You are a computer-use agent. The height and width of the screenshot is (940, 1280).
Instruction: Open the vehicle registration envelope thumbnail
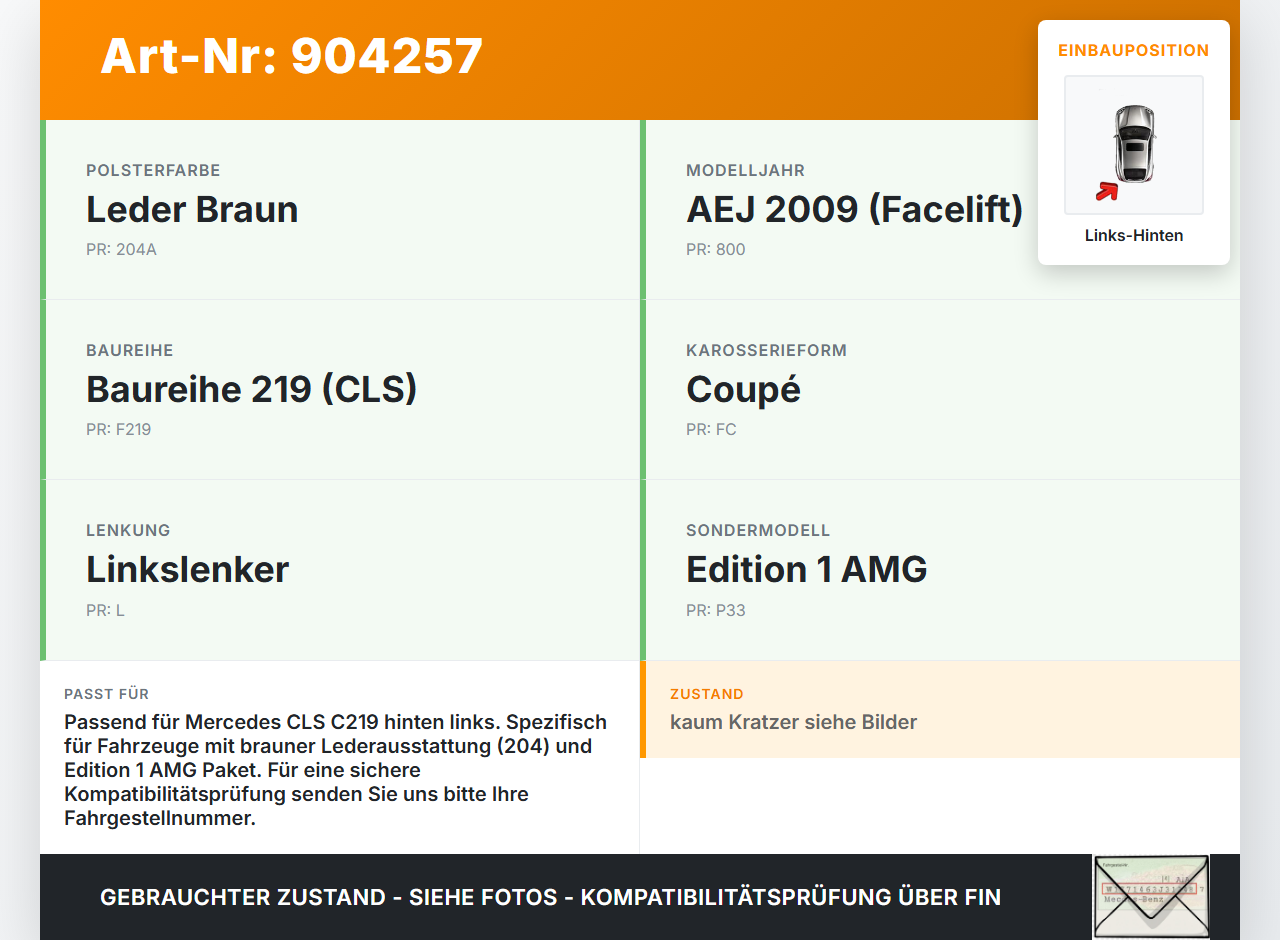tap(1151, 897)
